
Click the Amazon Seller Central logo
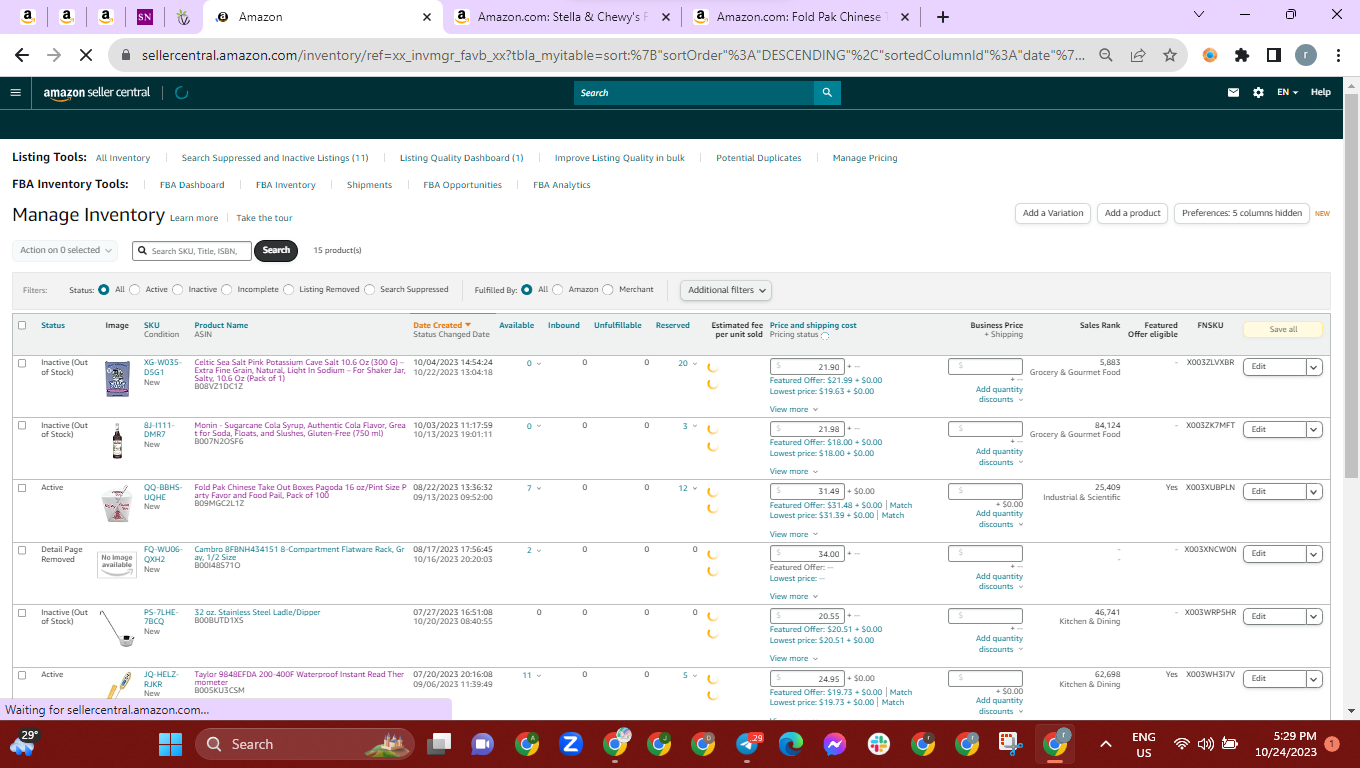tap(97, 92)
